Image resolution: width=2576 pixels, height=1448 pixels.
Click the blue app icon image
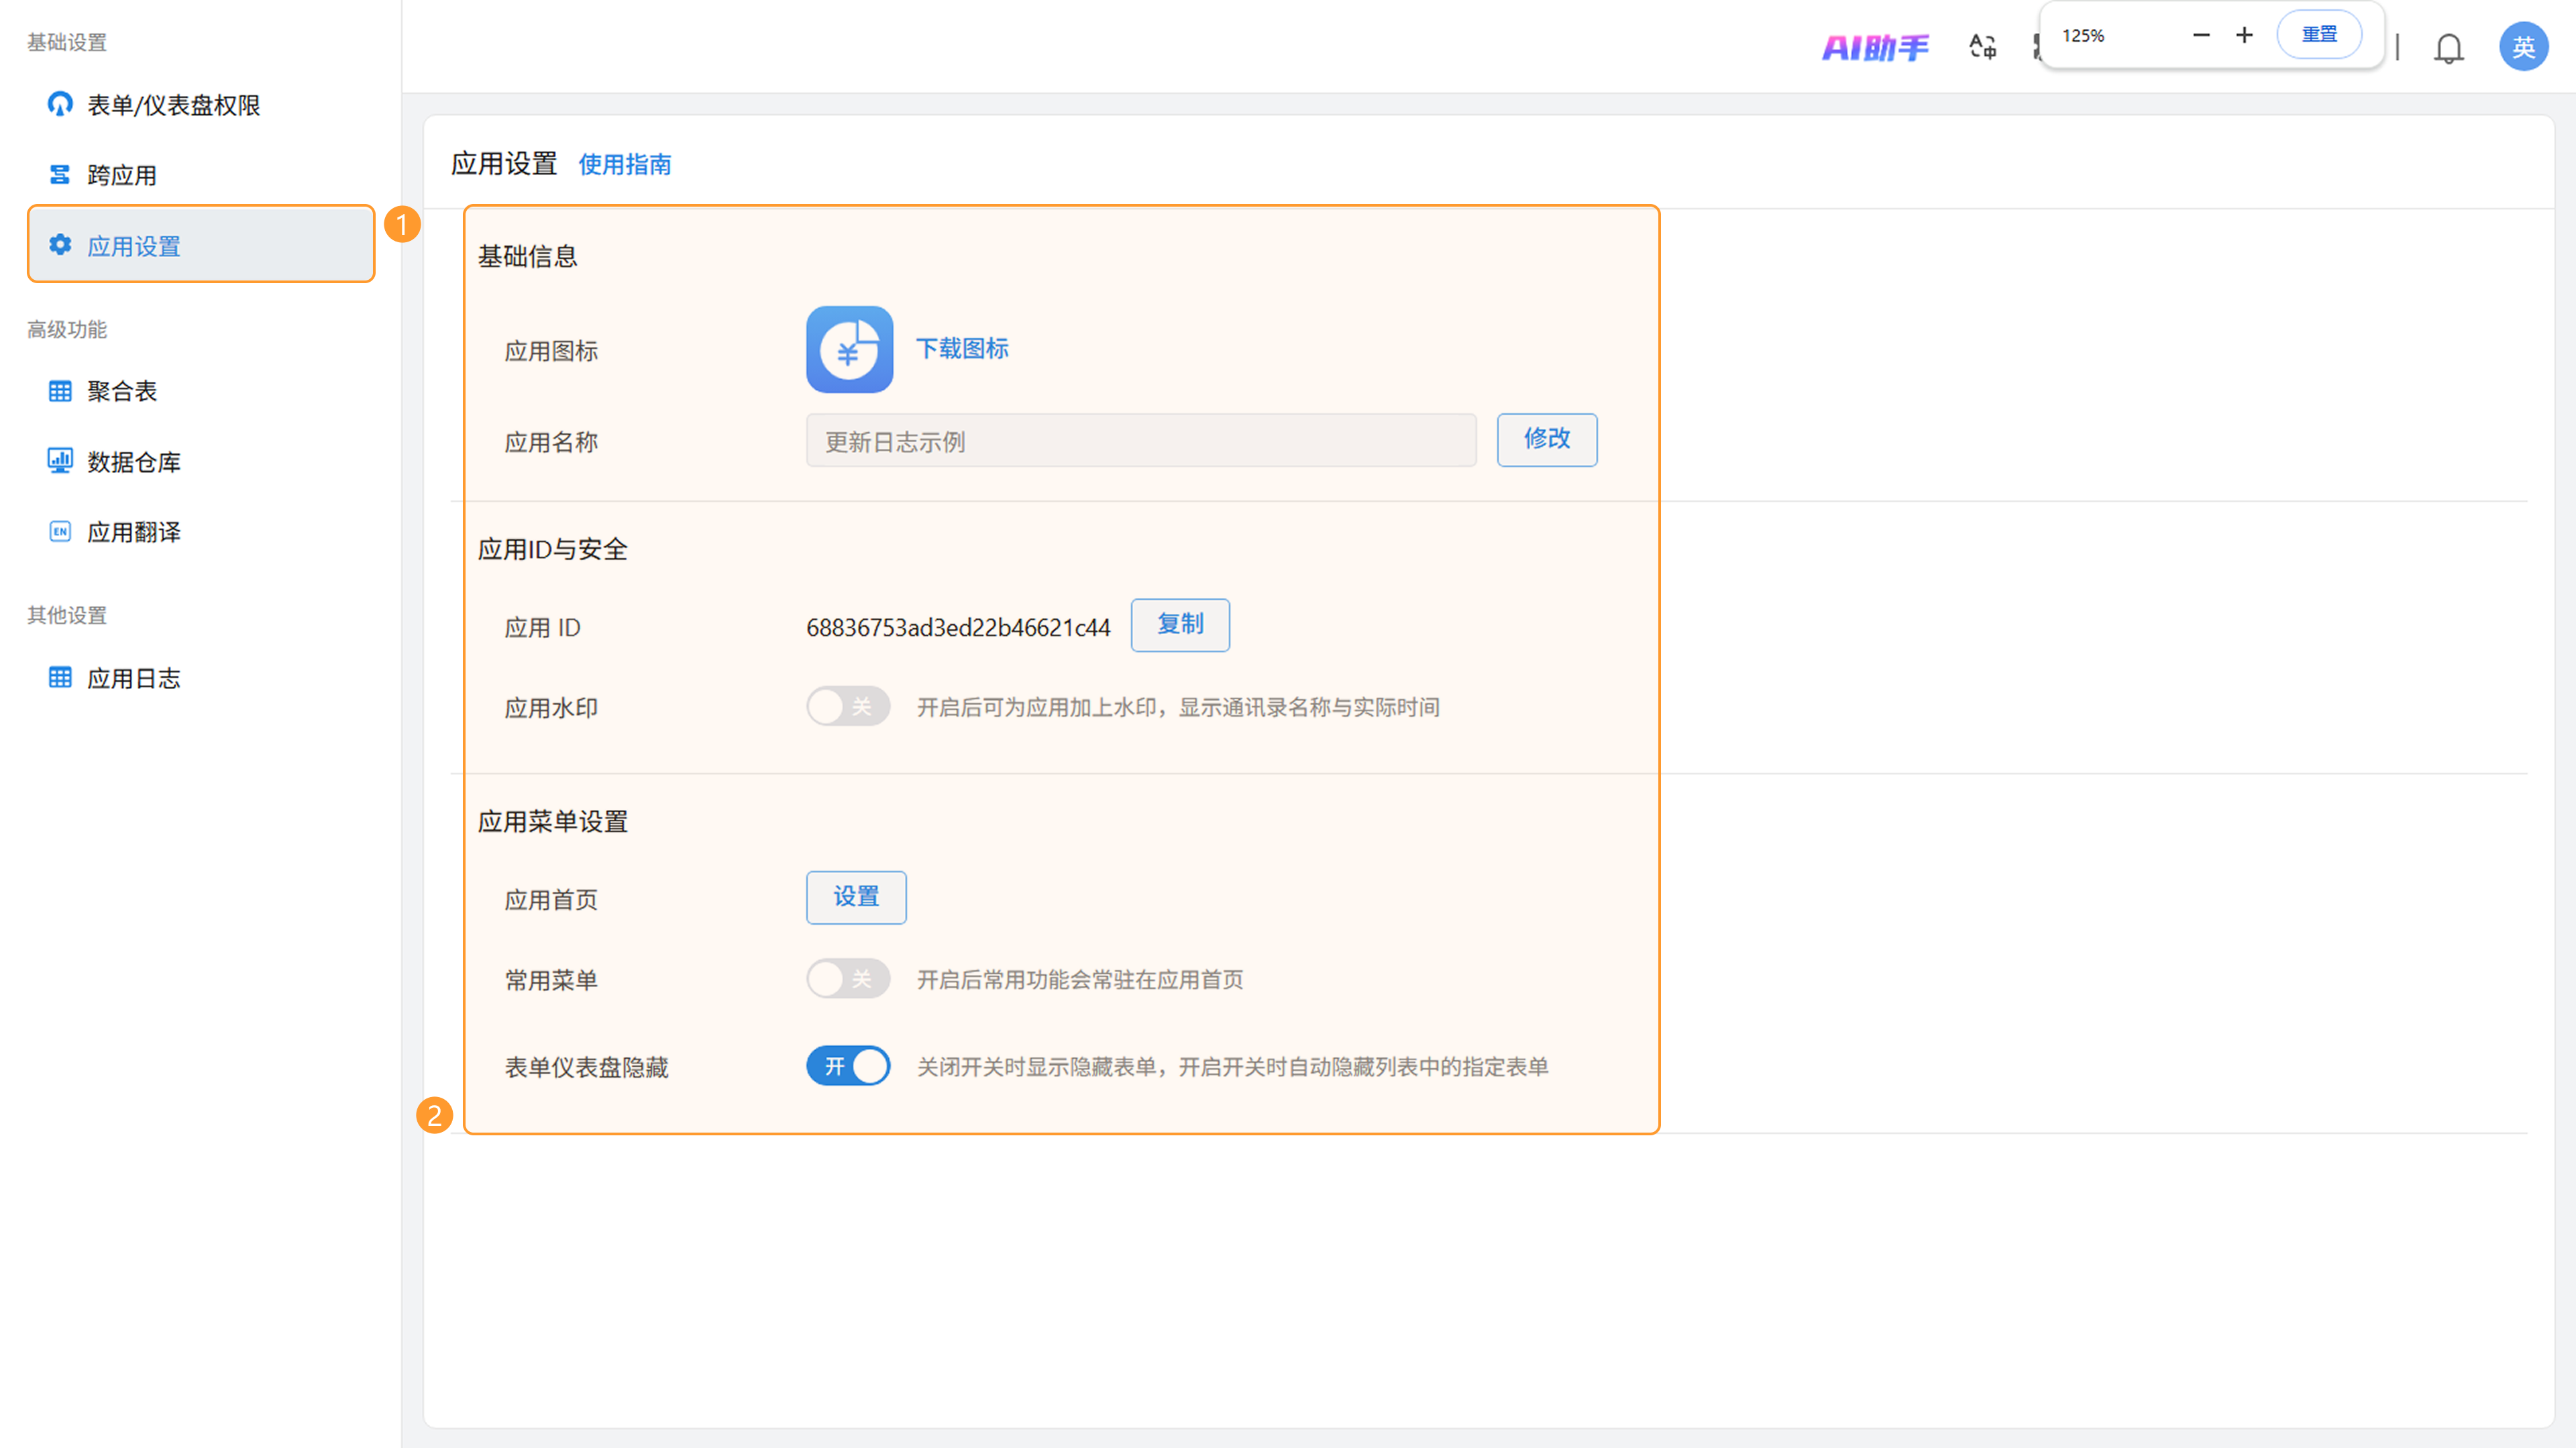[849, 349]
